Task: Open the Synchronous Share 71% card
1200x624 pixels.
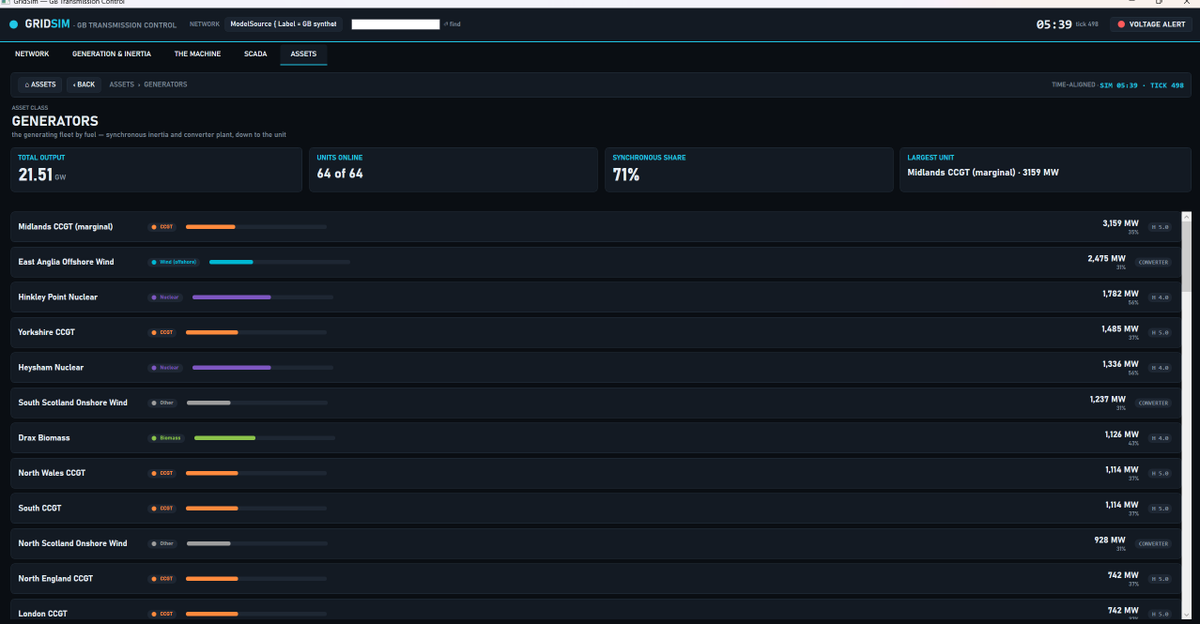Action: coord(749,170)
